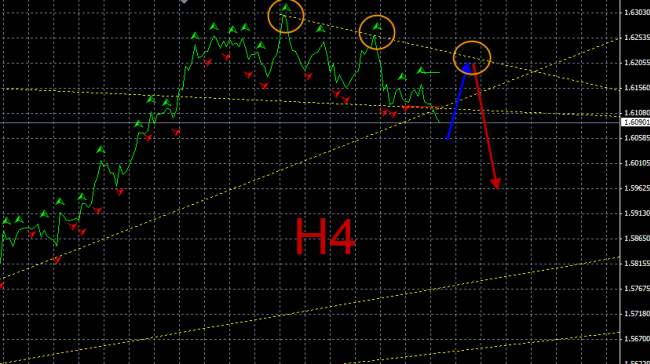Select the 1.57180 price scale value

(x=637, y=314)
